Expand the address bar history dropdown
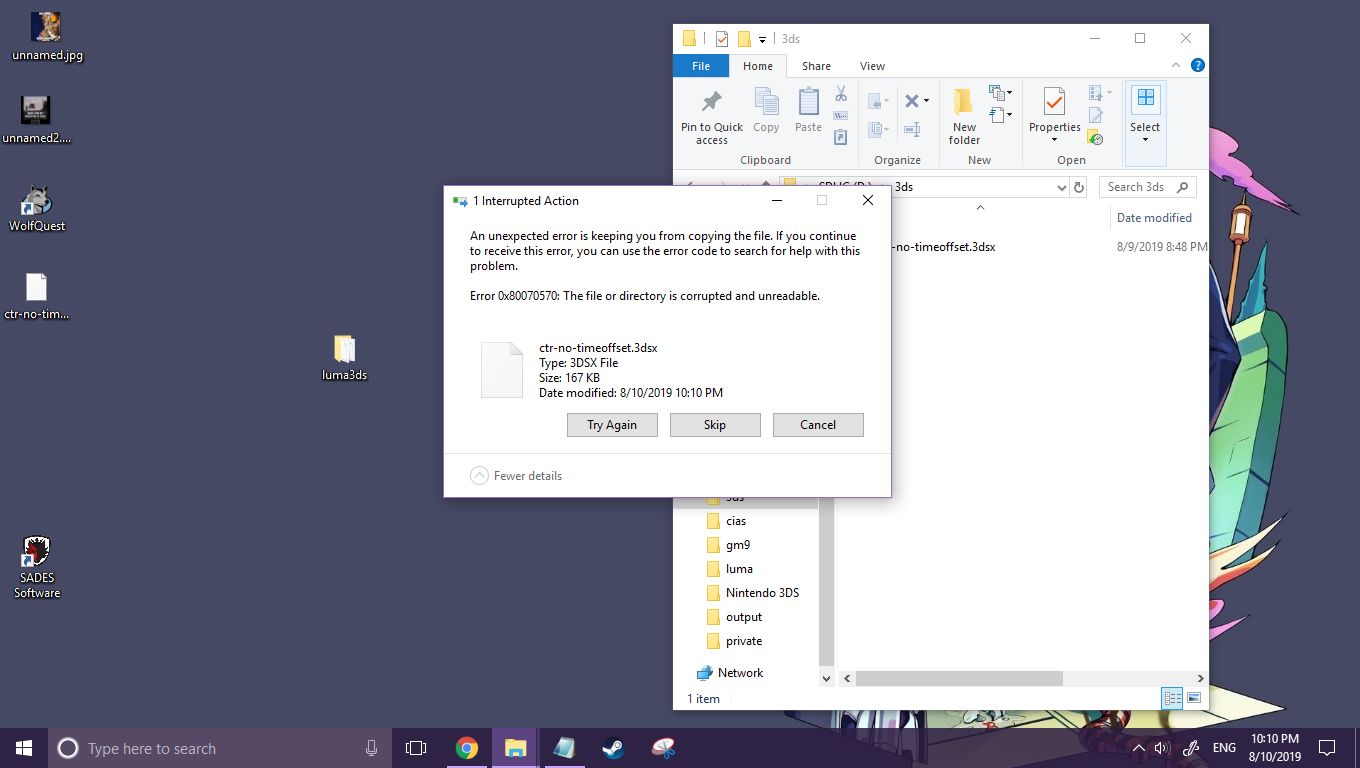Viewport: 1360px width, 768px height. point(1061,187)
